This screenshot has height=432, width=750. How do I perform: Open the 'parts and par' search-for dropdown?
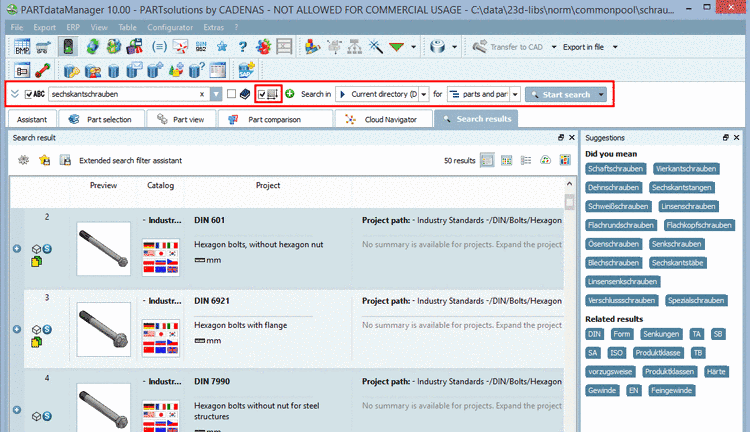[x=515, y=94]
